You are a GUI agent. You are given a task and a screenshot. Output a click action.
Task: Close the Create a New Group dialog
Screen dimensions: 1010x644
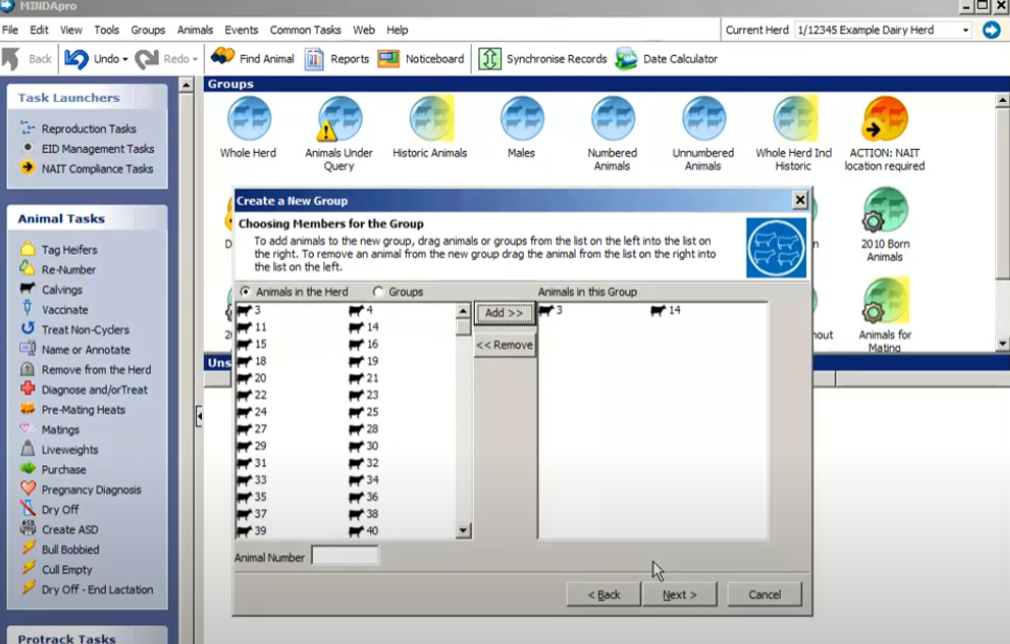799,200
